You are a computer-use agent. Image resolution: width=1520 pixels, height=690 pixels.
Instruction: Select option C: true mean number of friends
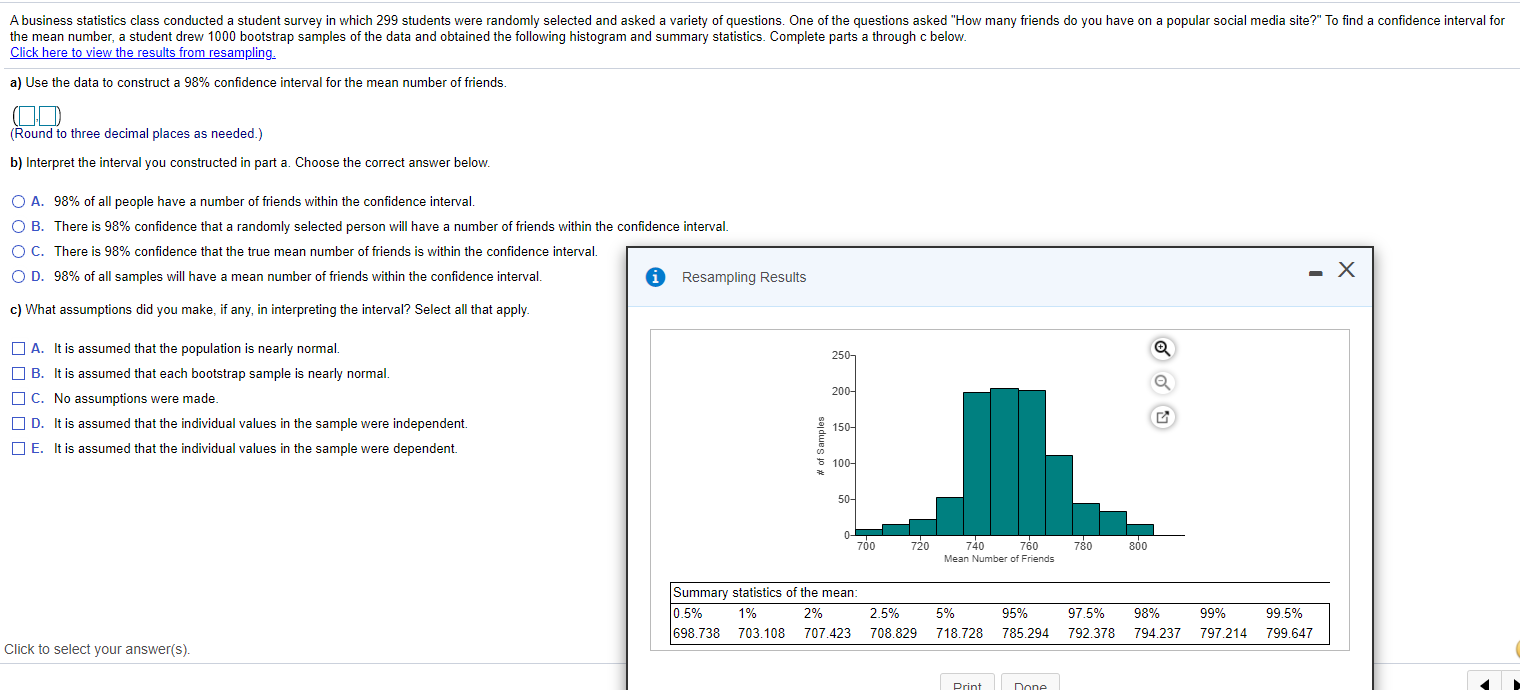click(20, 251)
